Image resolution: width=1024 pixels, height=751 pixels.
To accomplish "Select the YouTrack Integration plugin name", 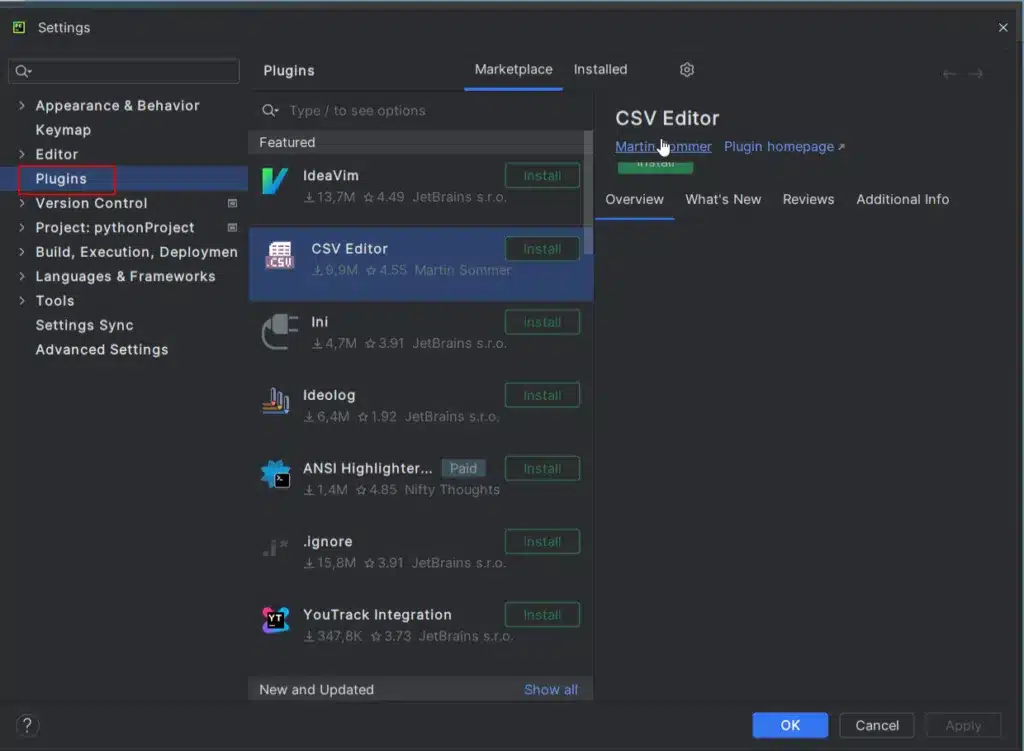I will [x=377, y=615].
